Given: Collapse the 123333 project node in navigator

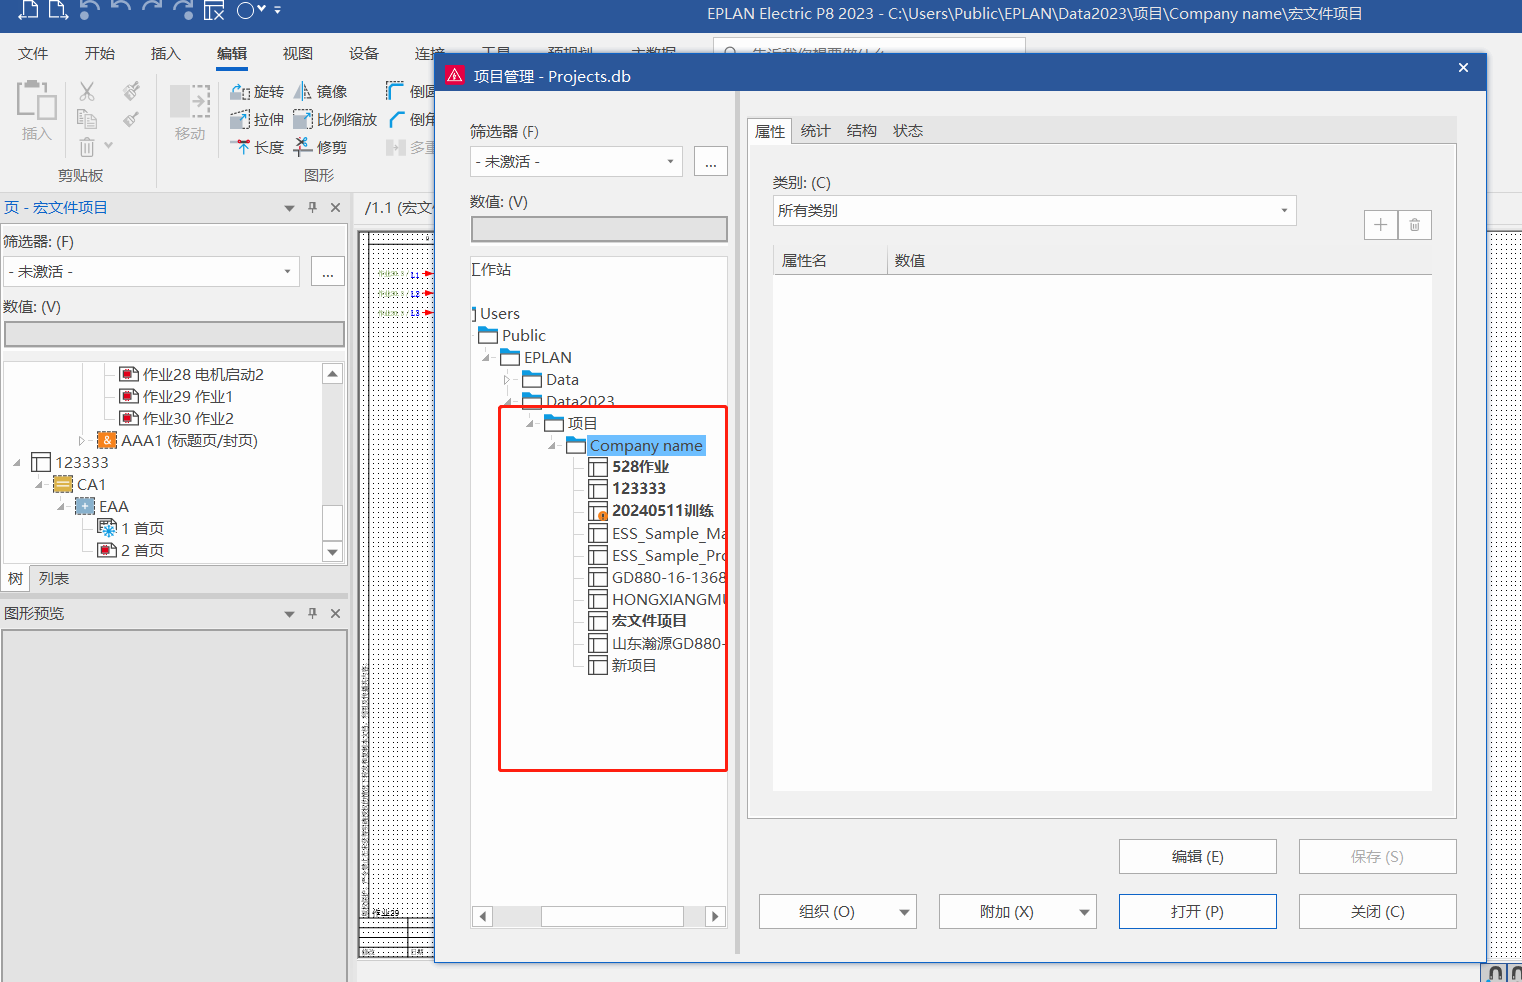Looking at the screenshot, I should pos(17,462).
